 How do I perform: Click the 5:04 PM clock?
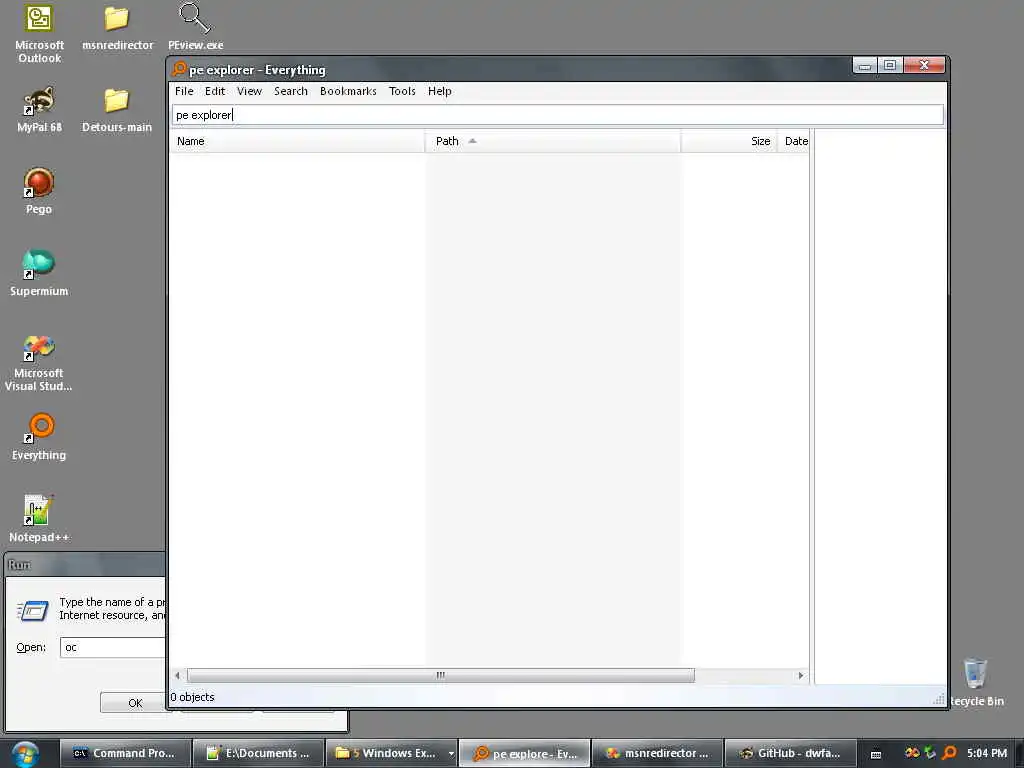pyautogui.click(x=987, y=753)
